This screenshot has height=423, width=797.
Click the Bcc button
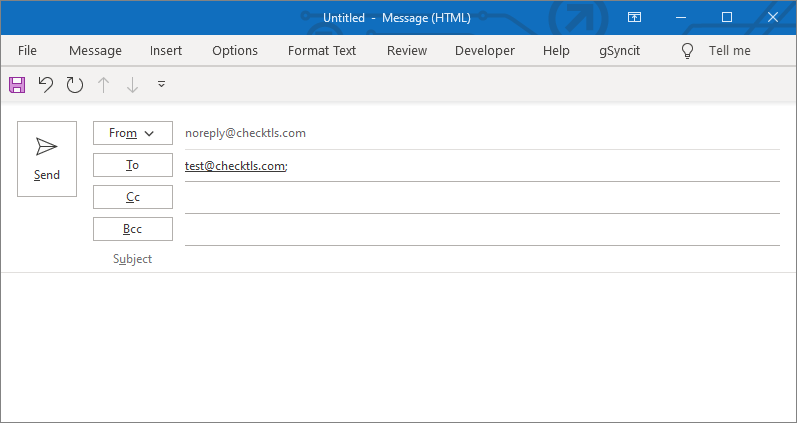[x=133, y=229]
